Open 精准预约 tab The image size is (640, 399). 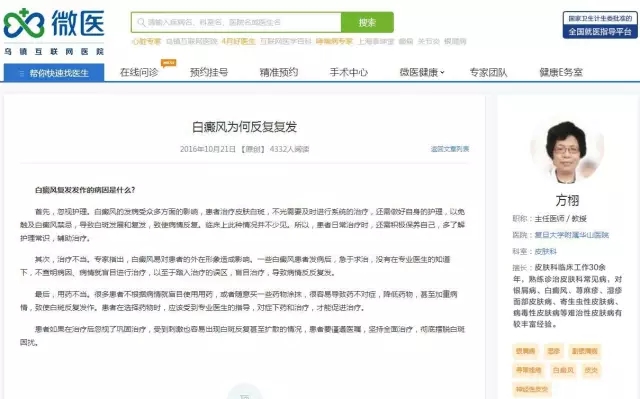click(x=279, y=73)
